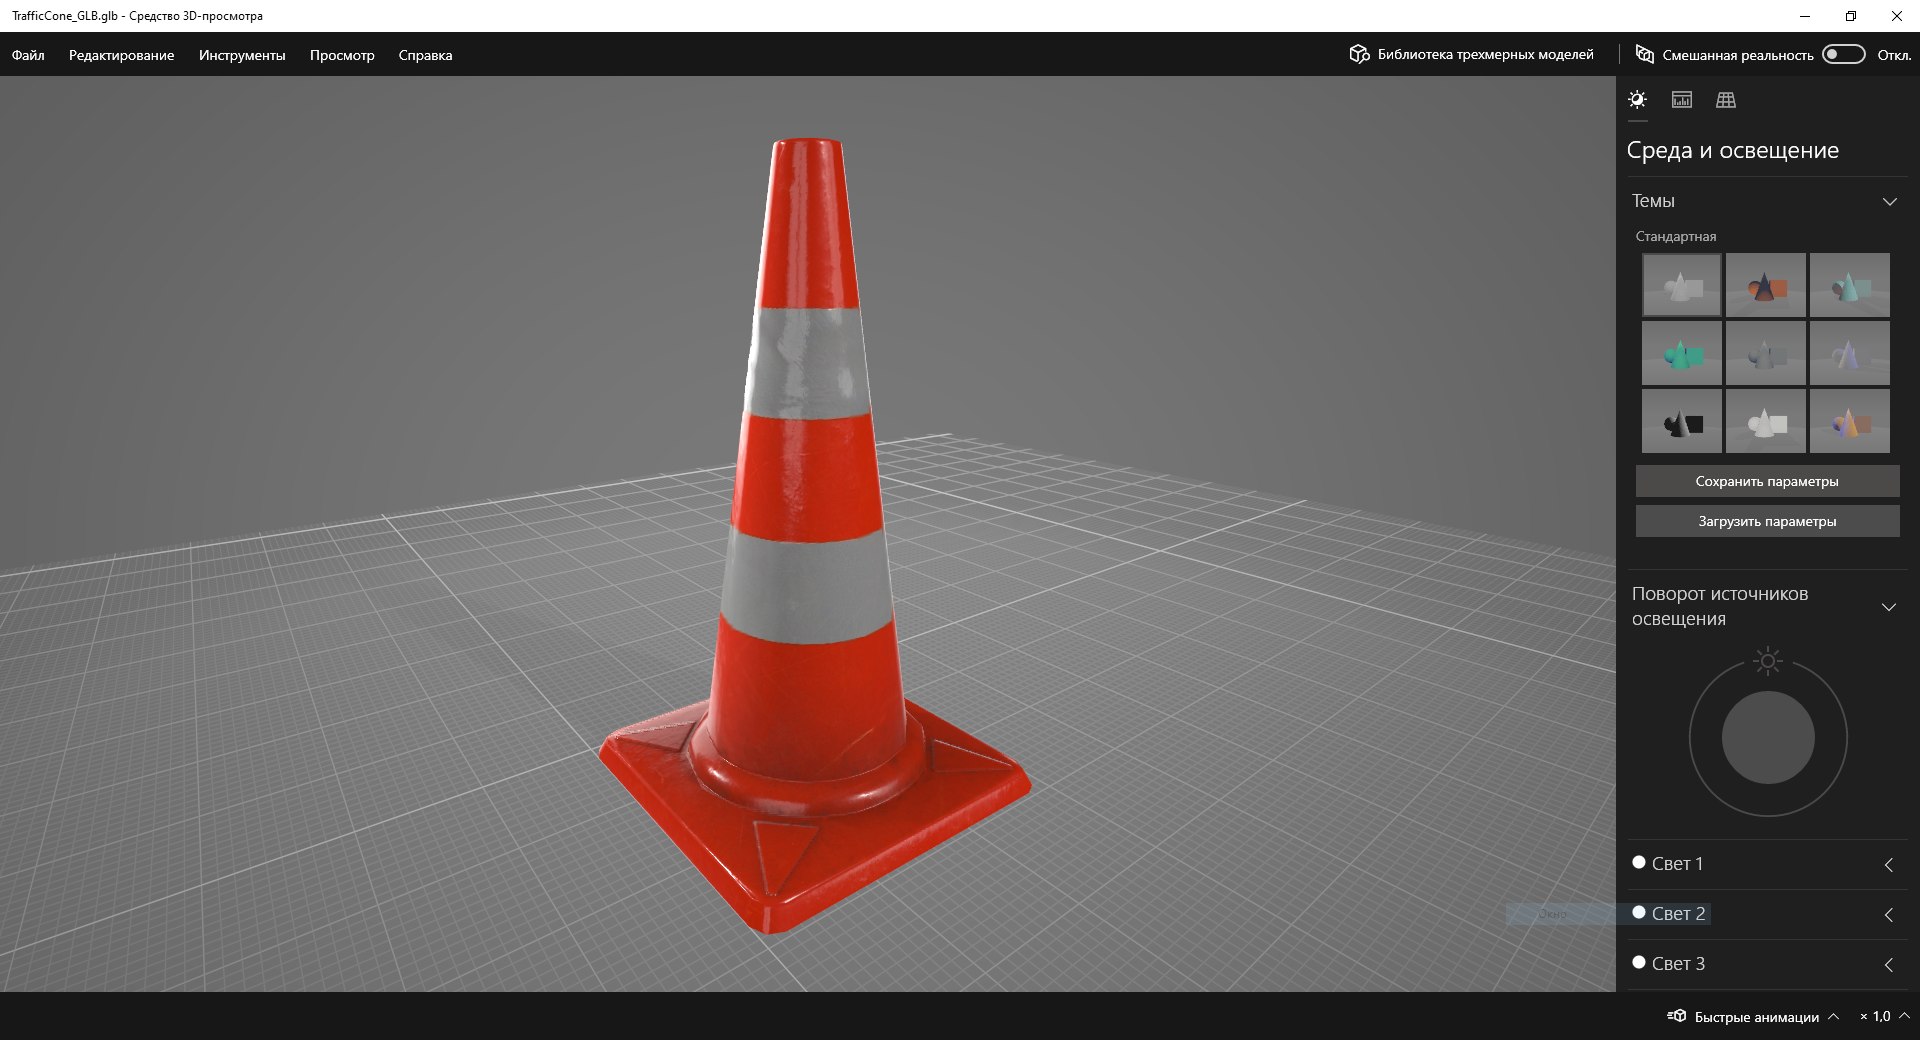Expand the Свет 1 settings chevron

point(1889,865)
